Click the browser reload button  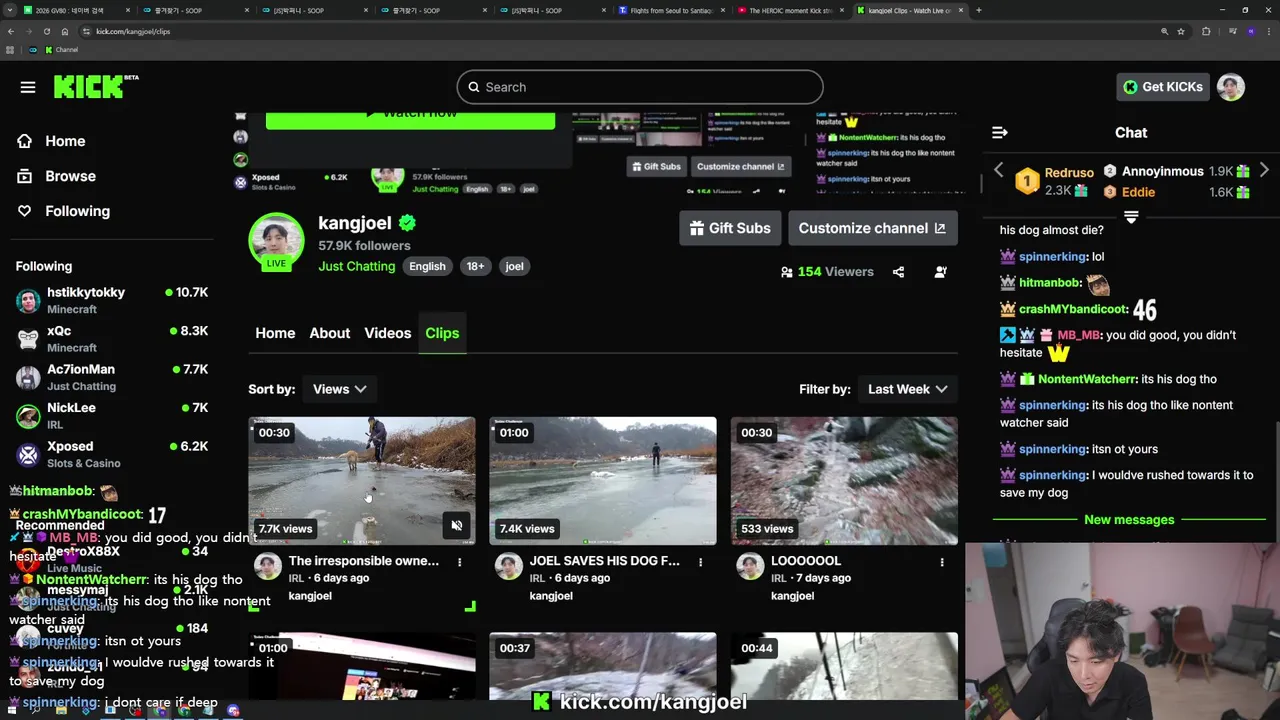coord(46,31)
